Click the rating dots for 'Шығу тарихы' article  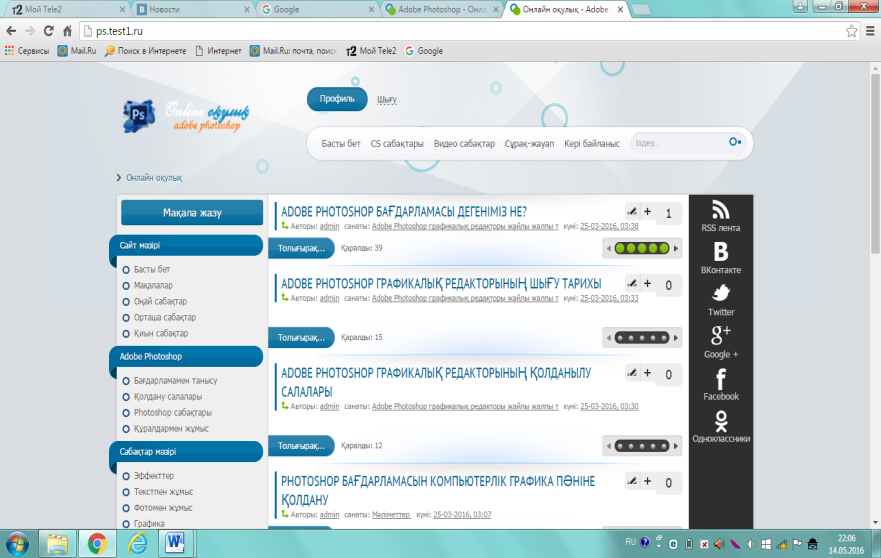642,338
